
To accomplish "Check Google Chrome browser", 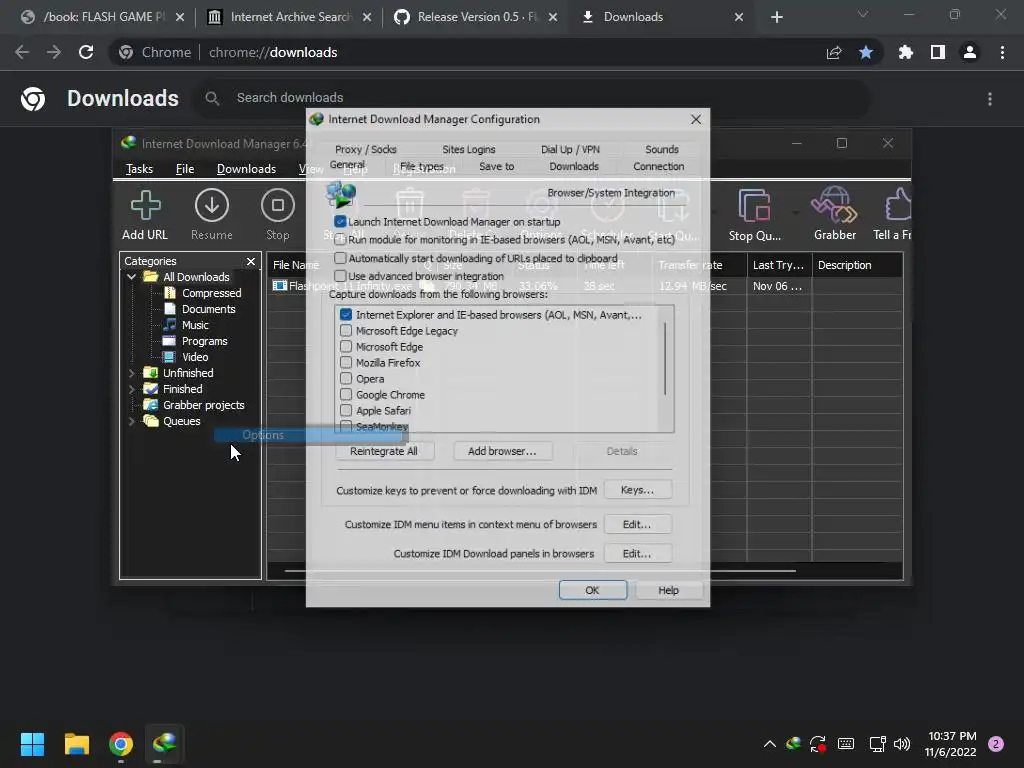I will pos(346,394).
